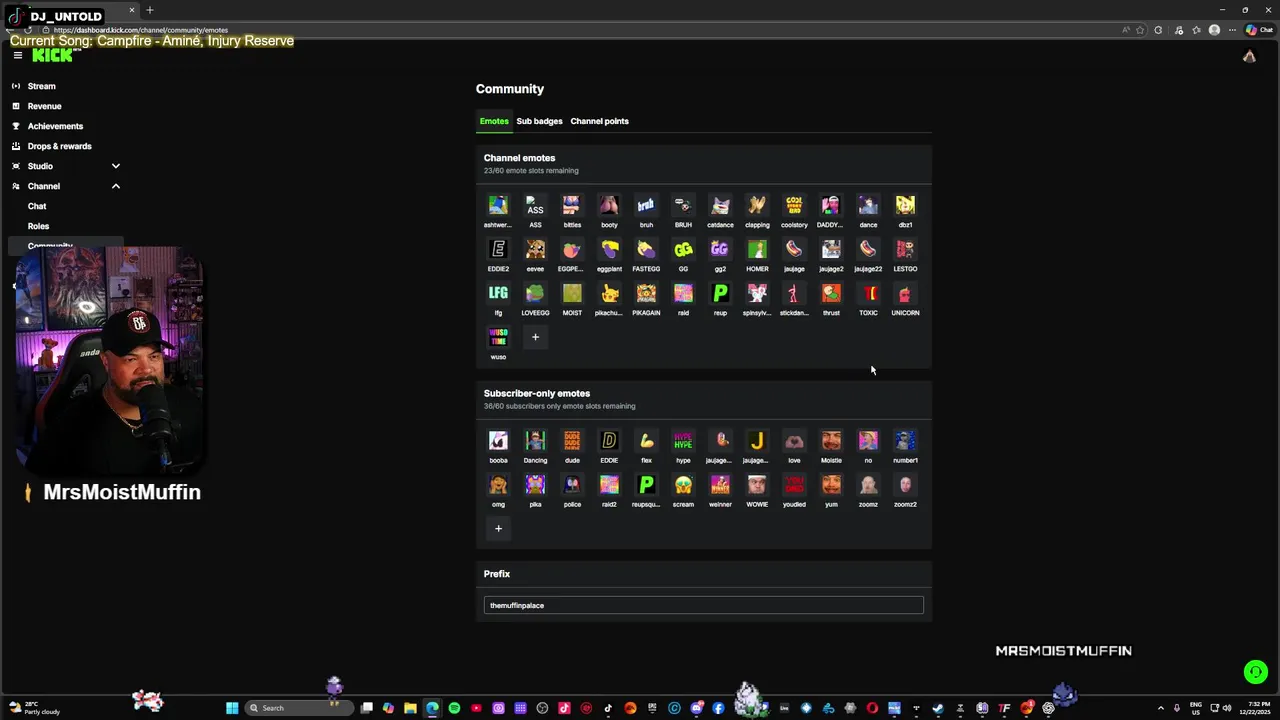This screenshot has height=720, width=1280.
Task: Add a new subscriber-only emote
Action: 498,529
